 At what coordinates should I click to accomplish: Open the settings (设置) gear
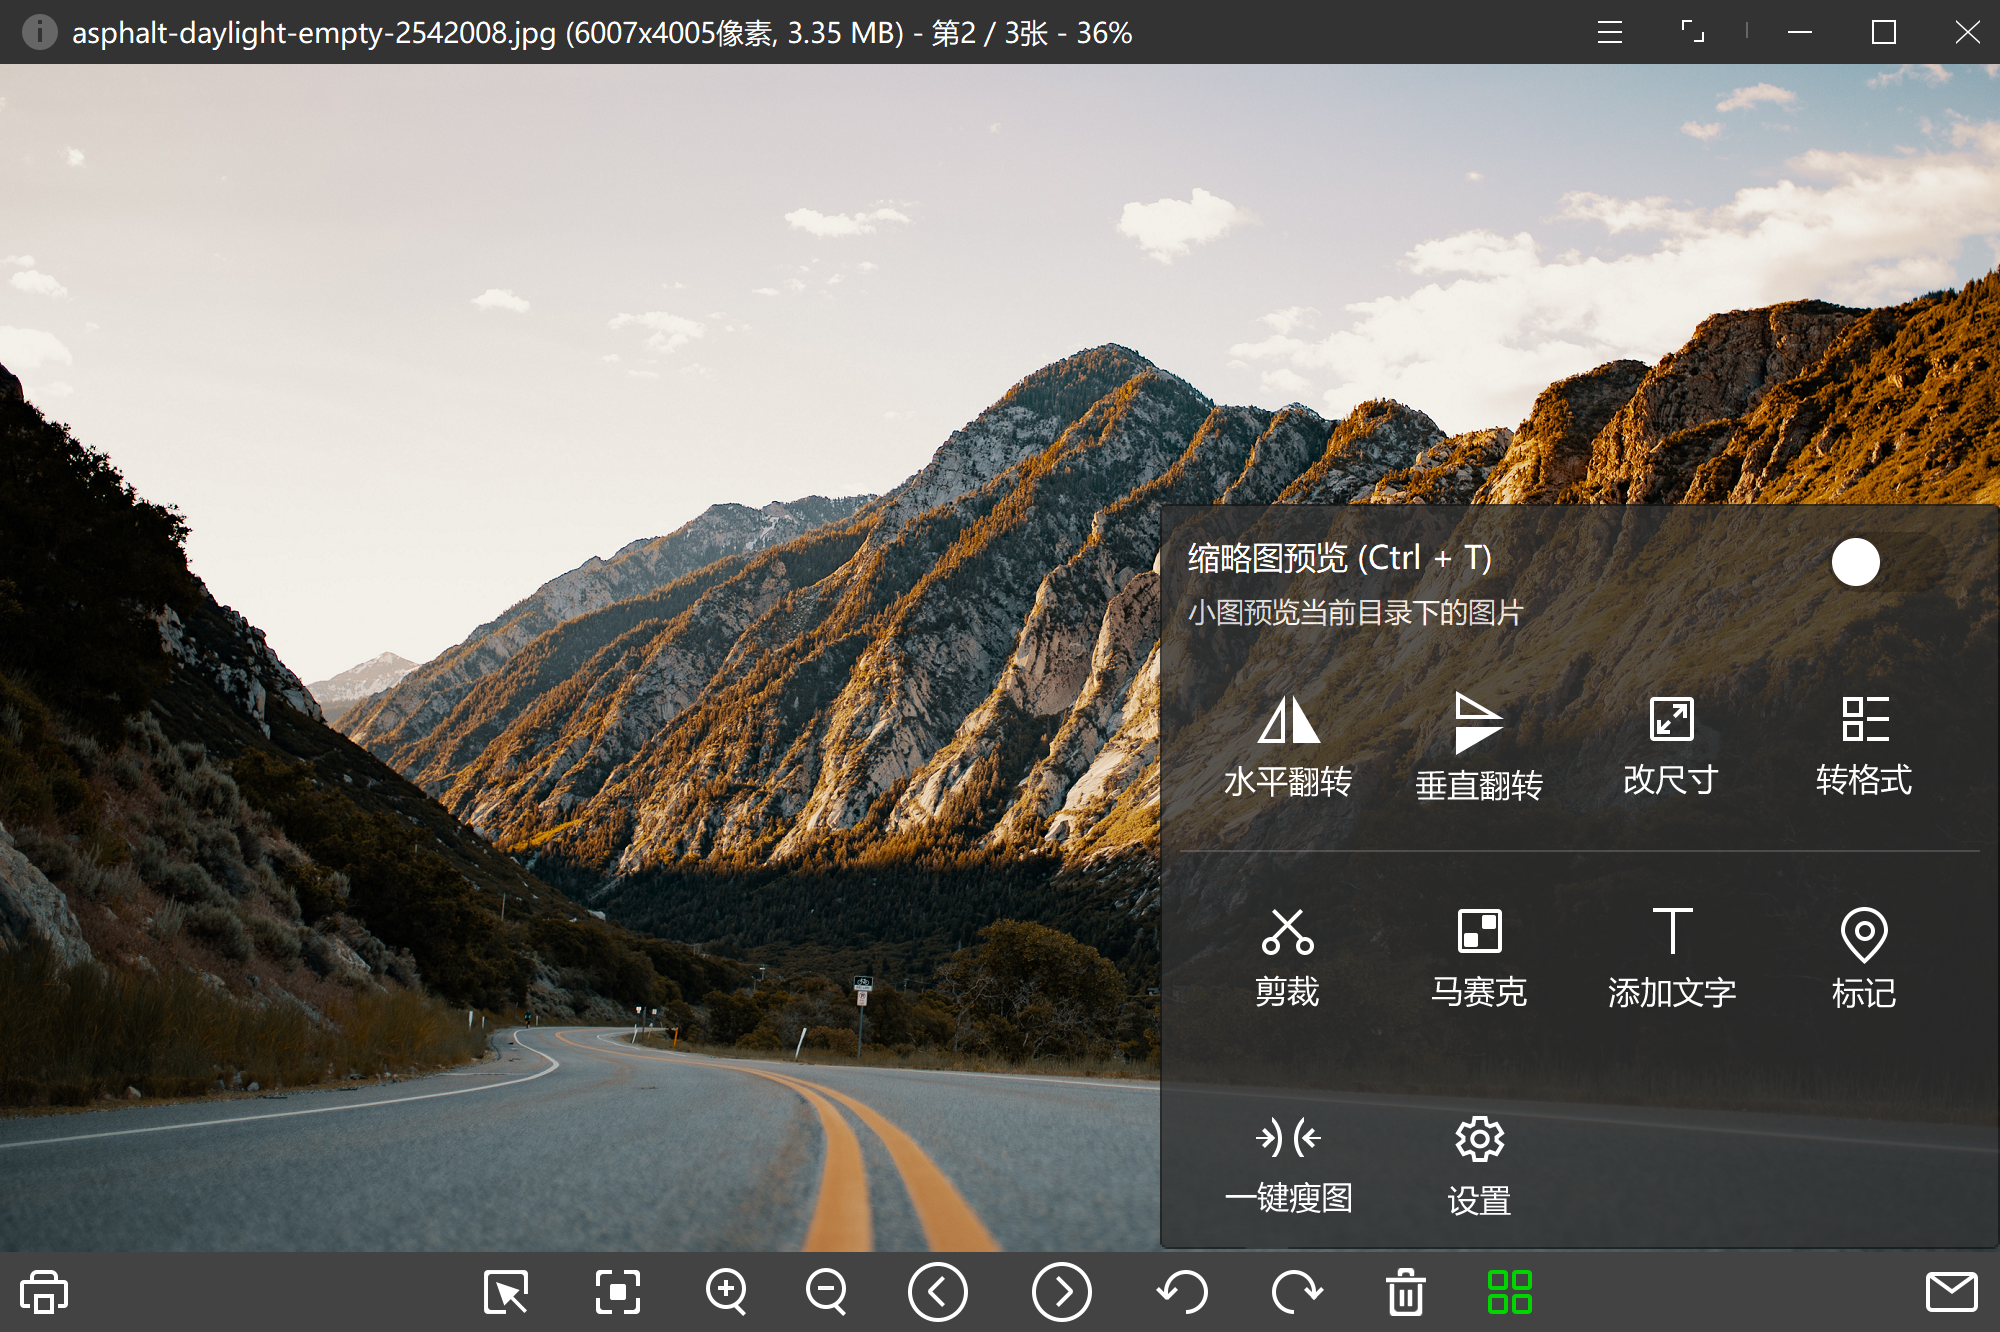coord(1479,1139)
